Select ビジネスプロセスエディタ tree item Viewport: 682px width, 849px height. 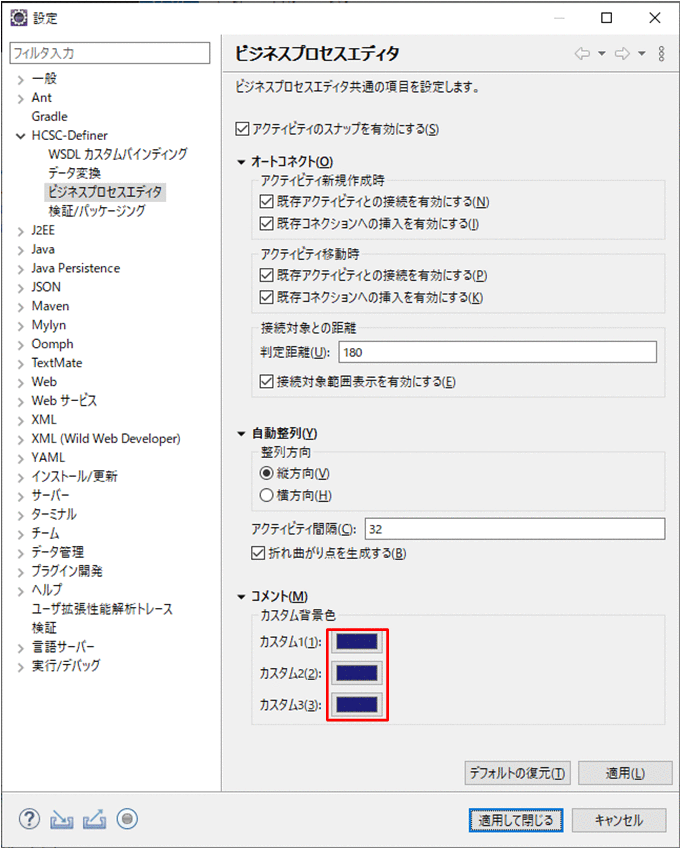tap(105, 192)
